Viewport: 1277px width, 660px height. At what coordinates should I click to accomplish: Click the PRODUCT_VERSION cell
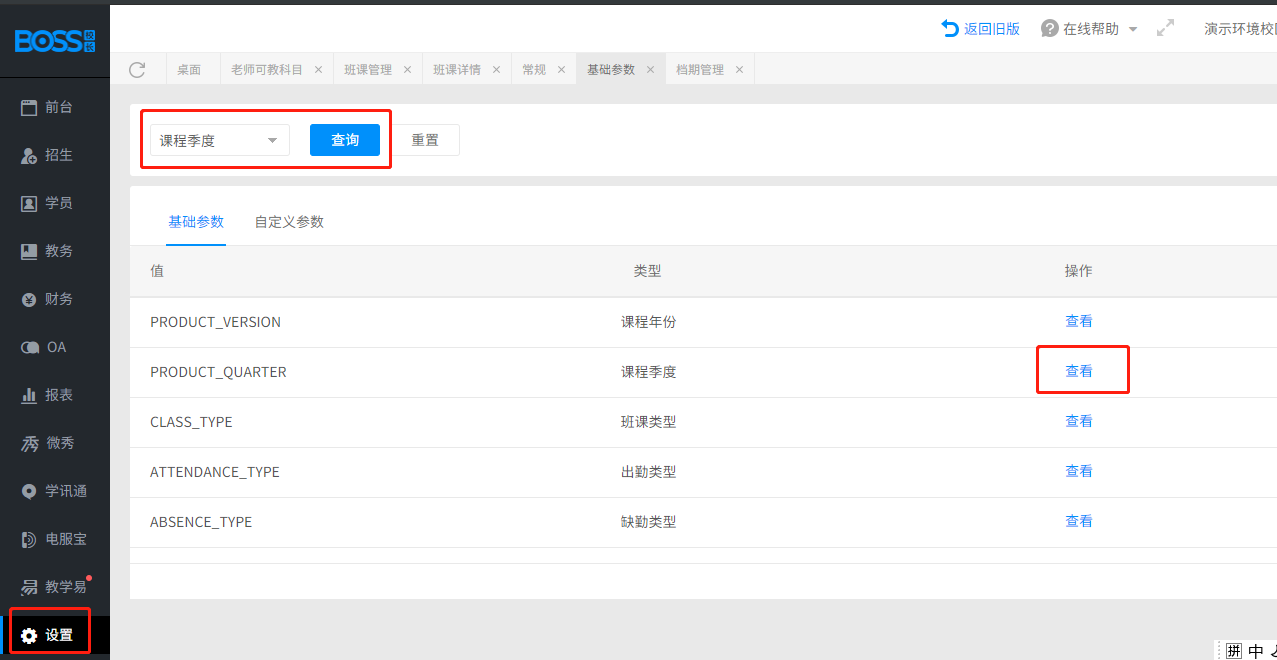(215, 322)
